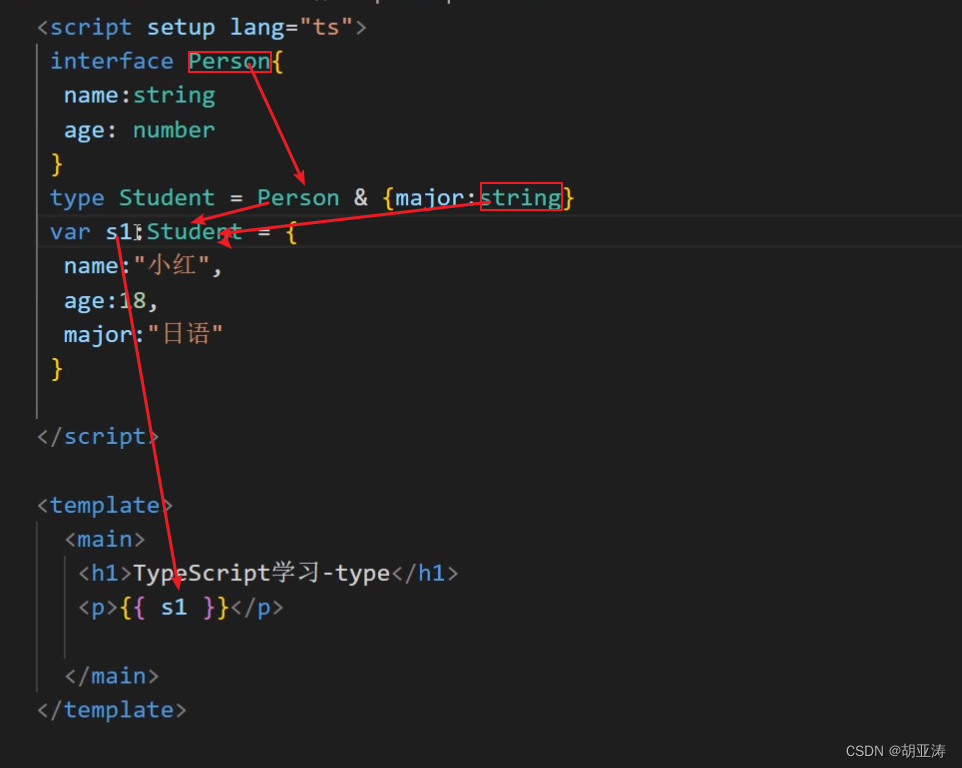Screen dimensions: 962x768
Task: Click 's1' inside the mustache interpolation
Action: 174,608
